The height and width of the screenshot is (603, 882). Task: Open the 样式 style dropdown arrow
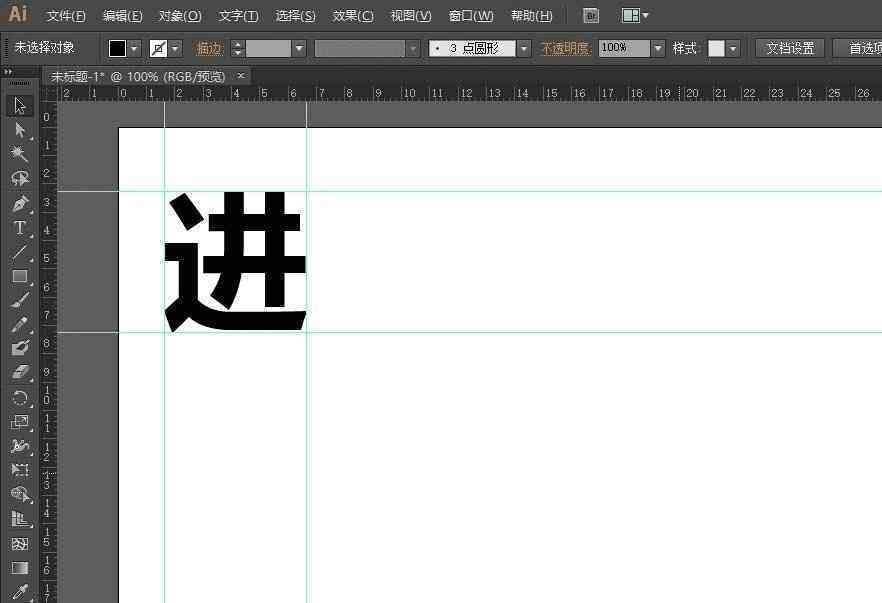tap(732, 48)
